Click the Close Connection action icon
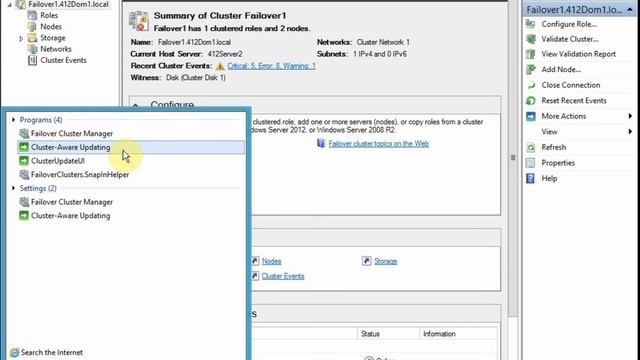640x360 pixels. point(531,85)
